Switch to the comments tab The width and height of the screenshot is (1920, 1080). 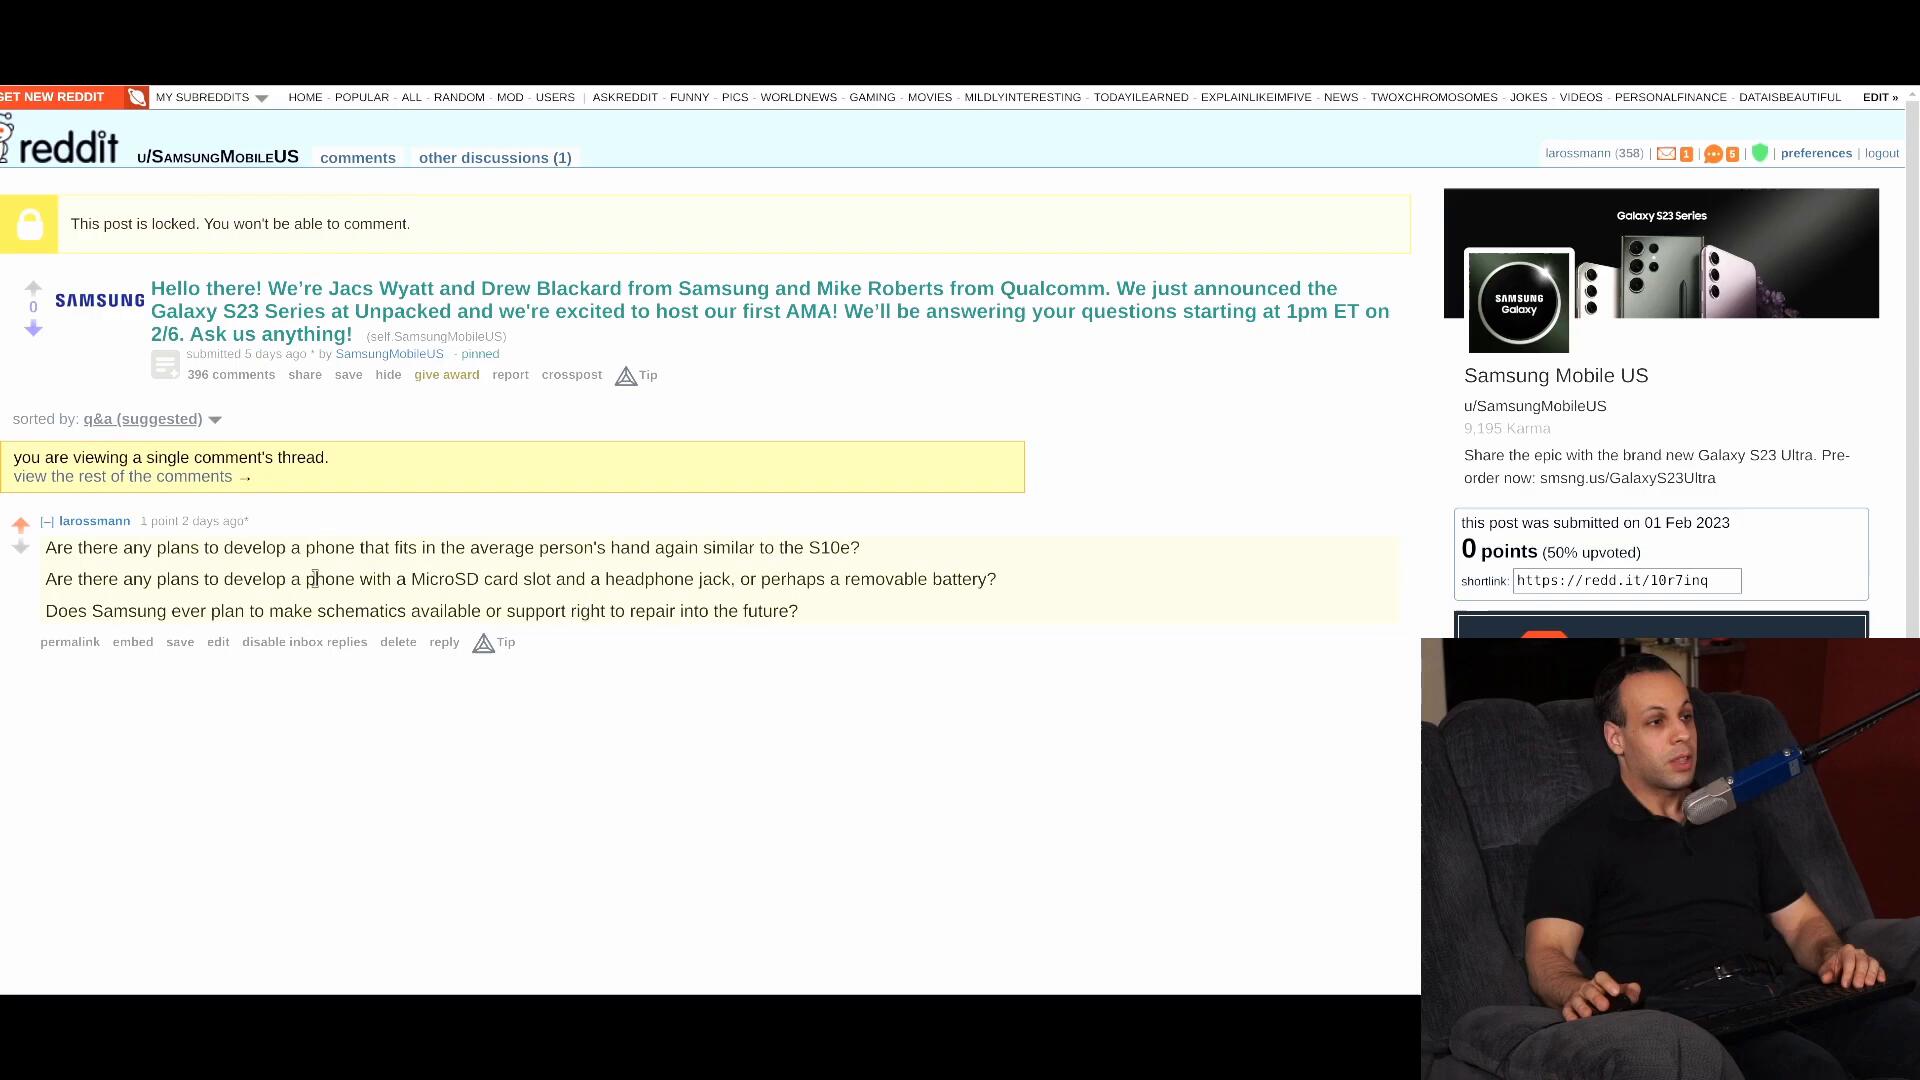tap(358, 158)
